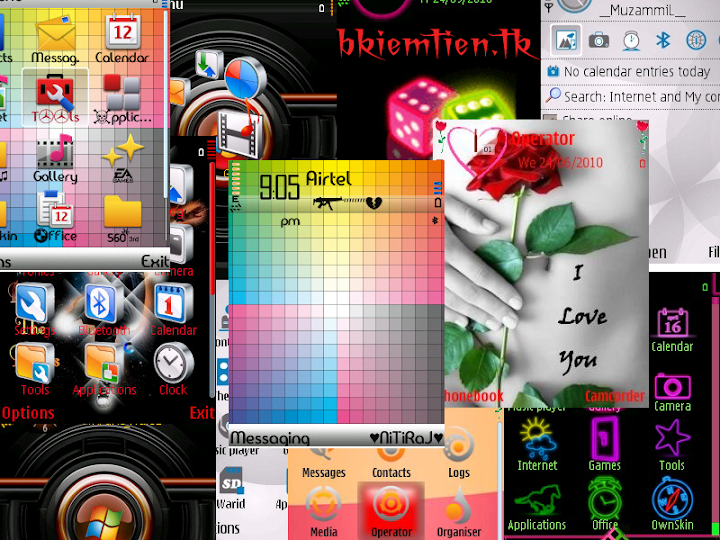Click the Windows logo orb

(x=105, y=521)
